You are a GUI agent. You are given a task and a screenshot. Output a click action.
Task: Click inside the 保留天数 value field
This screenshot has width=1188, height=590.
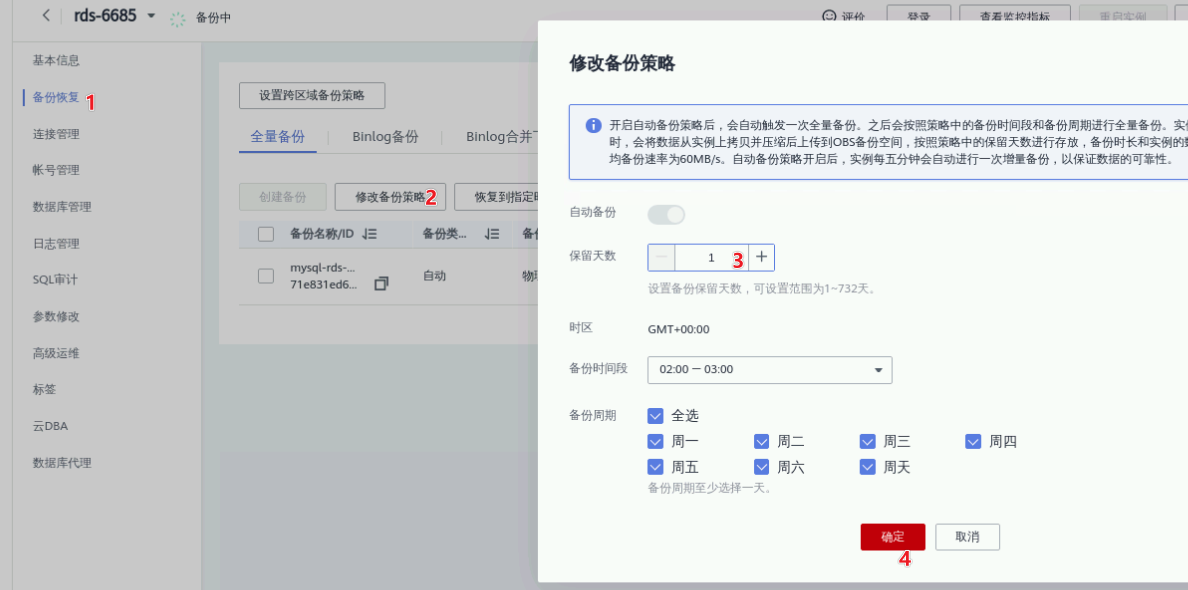tap(710, 257)
